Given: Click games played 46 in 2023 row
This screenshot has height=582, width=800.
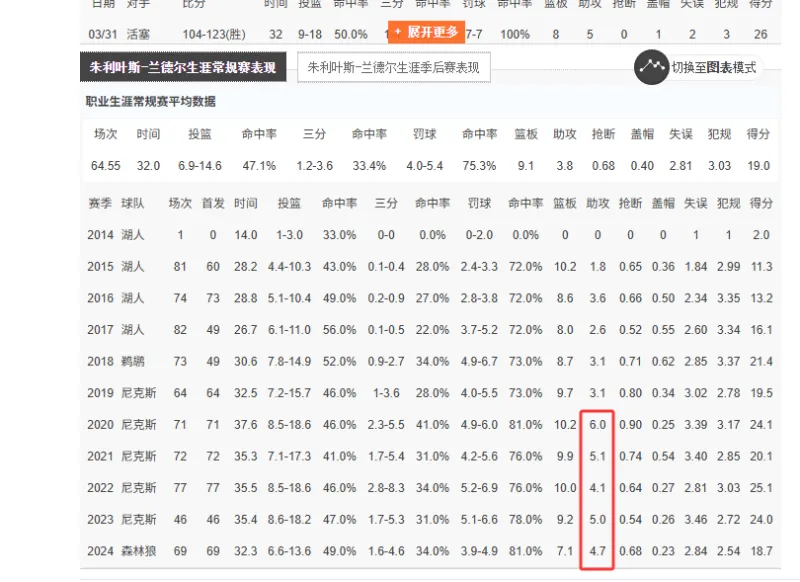Looking at the screenshot, I should click(180, 520).
